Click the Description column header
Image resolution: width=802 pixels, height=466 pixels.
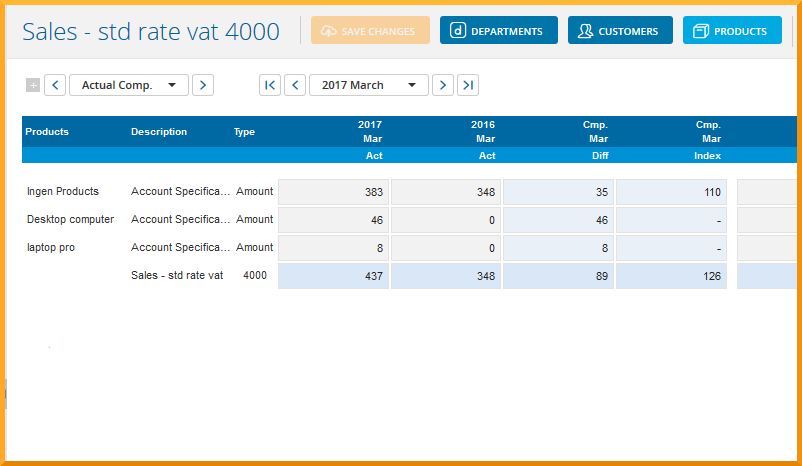[x=159, y=132]
